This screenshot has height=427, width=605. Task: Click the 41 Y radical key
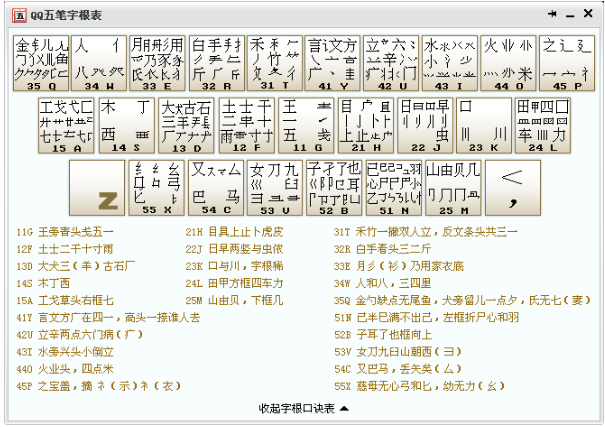(333, 63)
